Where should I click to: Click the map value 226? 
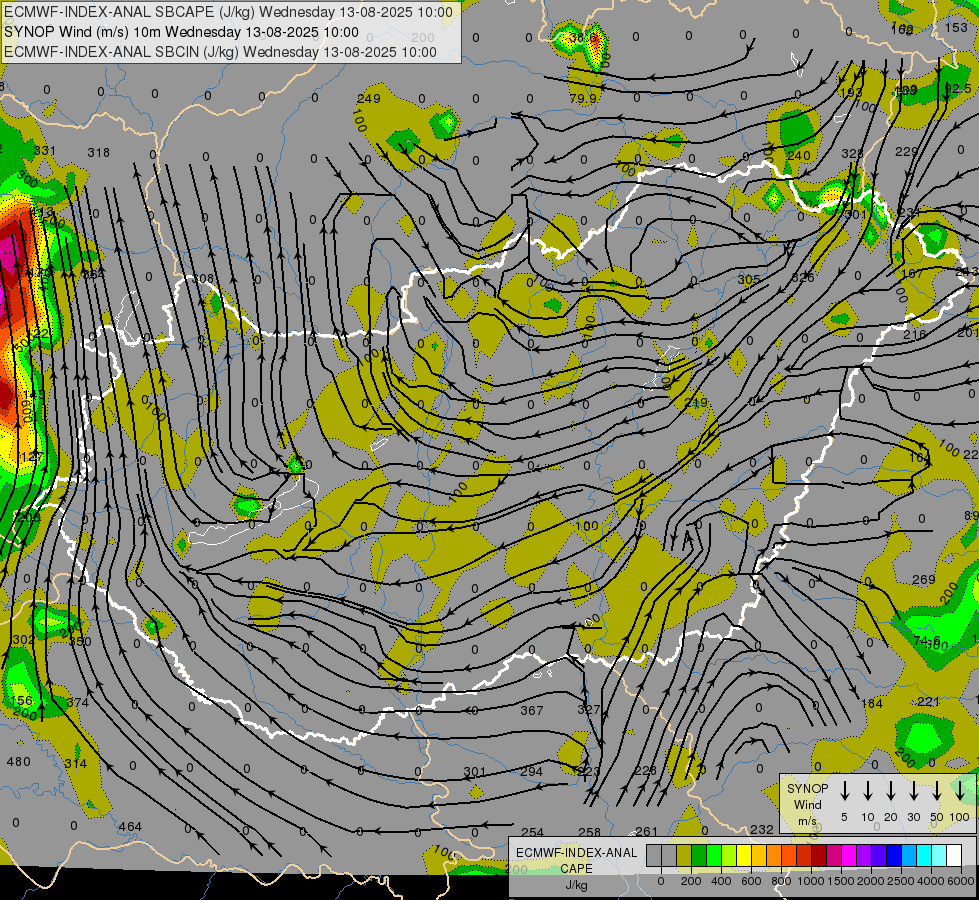[x=645, y=770]
